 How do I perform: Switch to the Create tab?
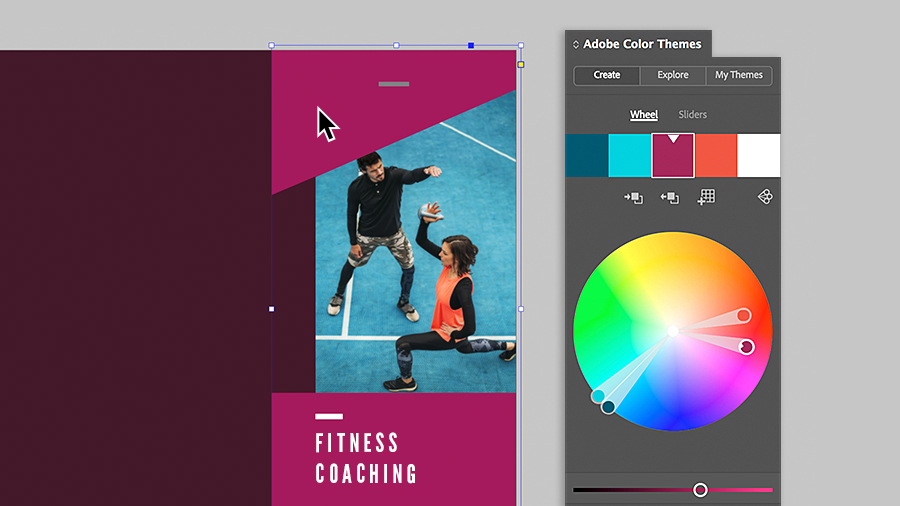click(607, 75)
